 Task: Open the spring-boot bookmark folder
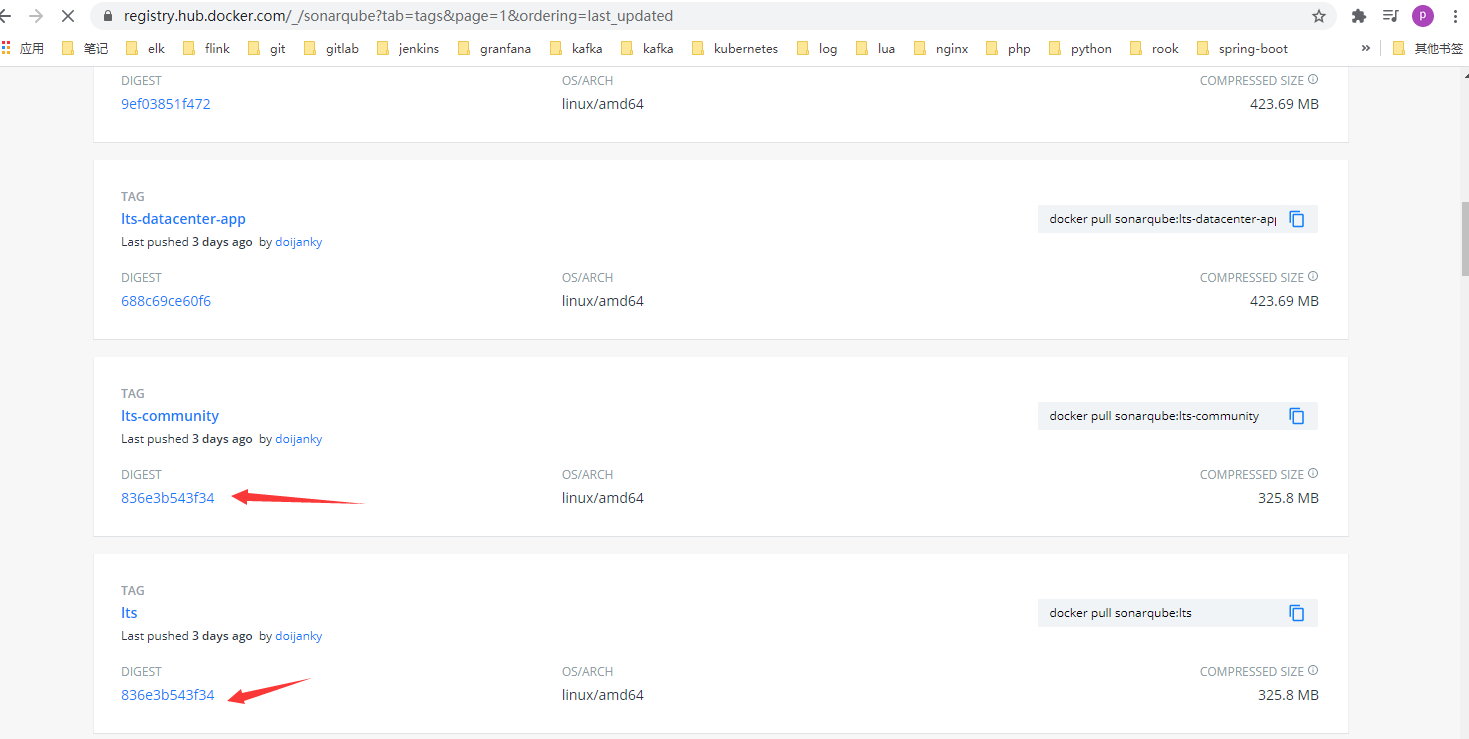[1242, 48]
